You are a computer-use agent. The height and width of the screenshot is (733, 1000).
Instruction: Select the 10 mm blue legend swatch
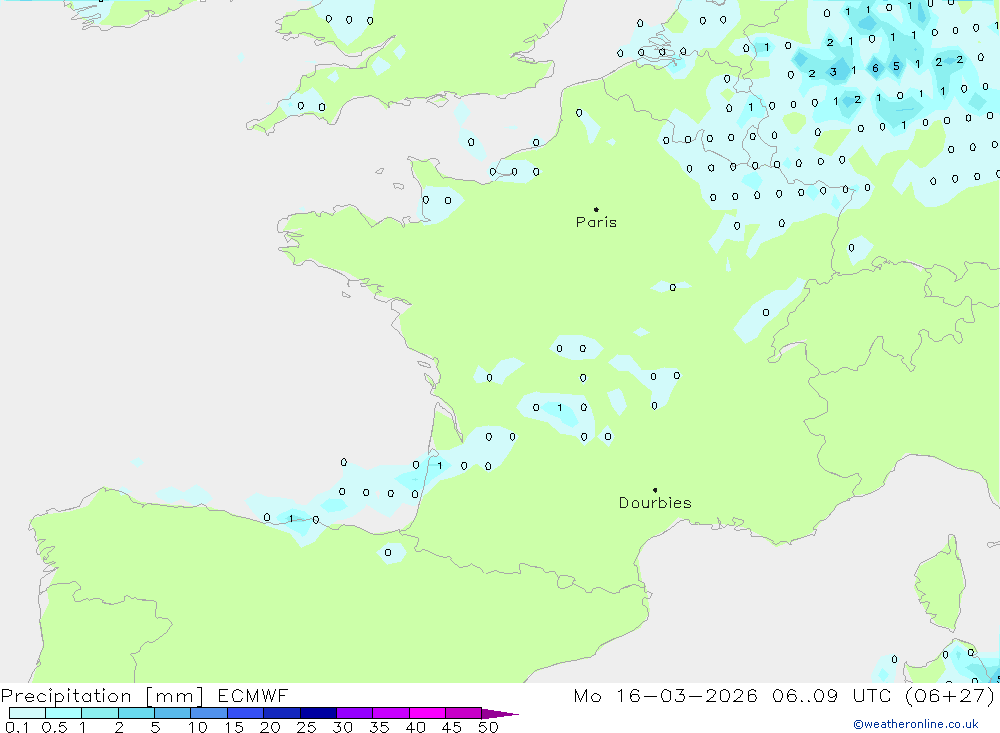209,714
